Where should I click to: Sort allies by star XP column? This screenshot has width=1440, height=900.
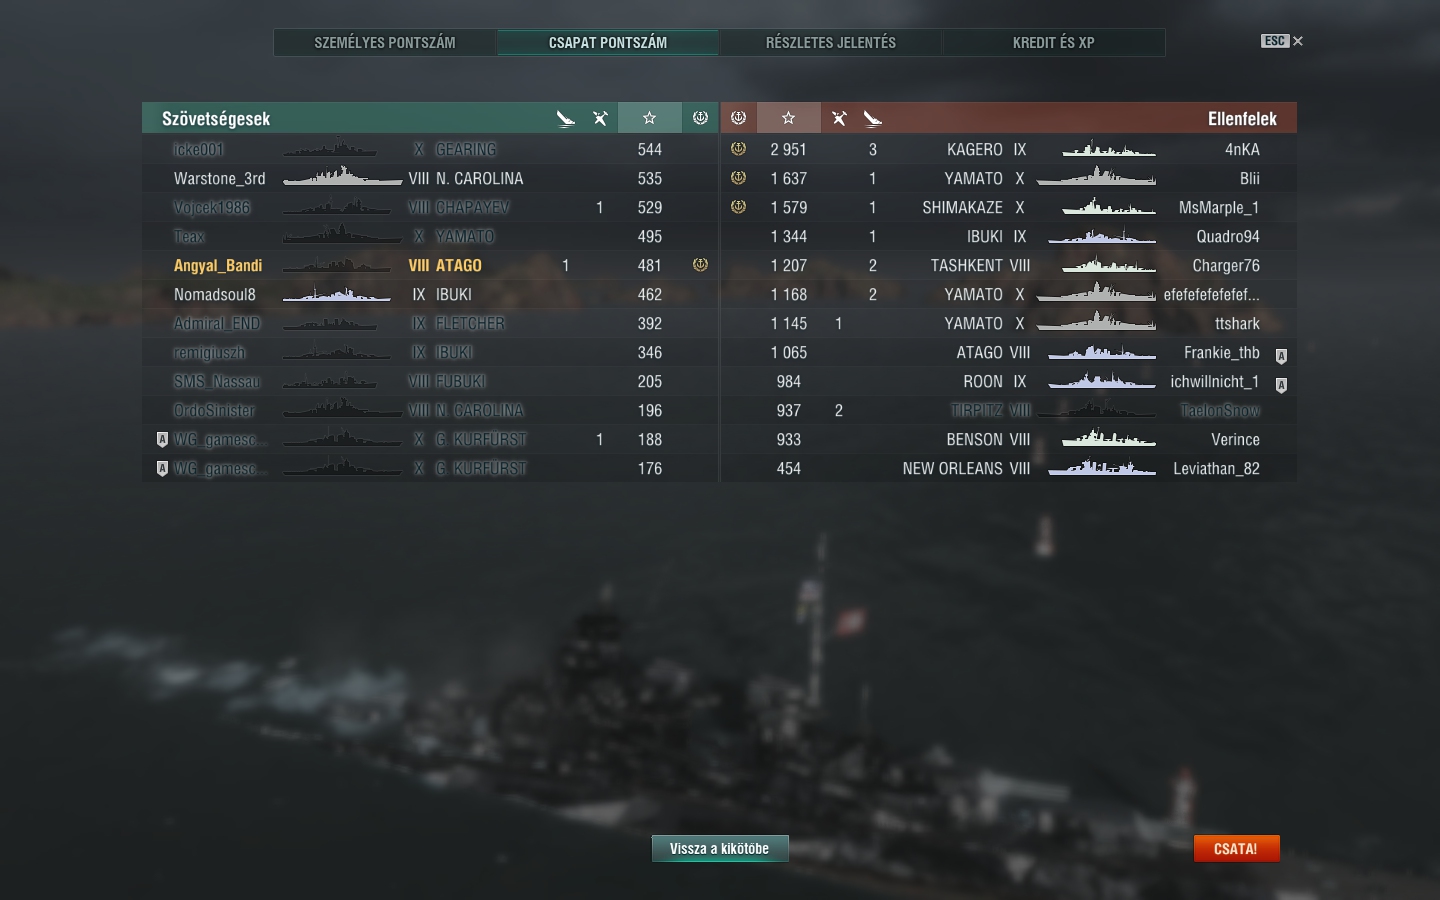coord(649,118)
